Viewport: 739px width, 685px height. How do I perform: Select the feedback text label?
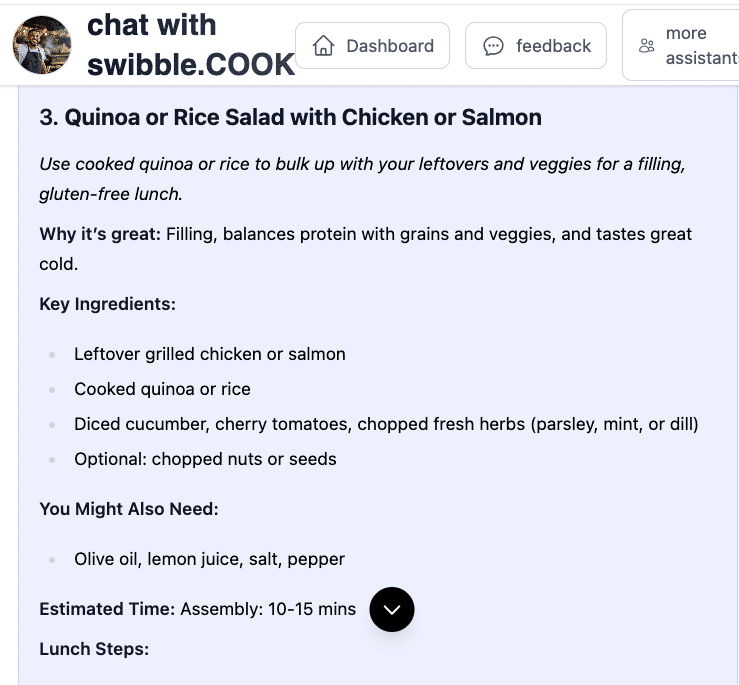[553, 46]
